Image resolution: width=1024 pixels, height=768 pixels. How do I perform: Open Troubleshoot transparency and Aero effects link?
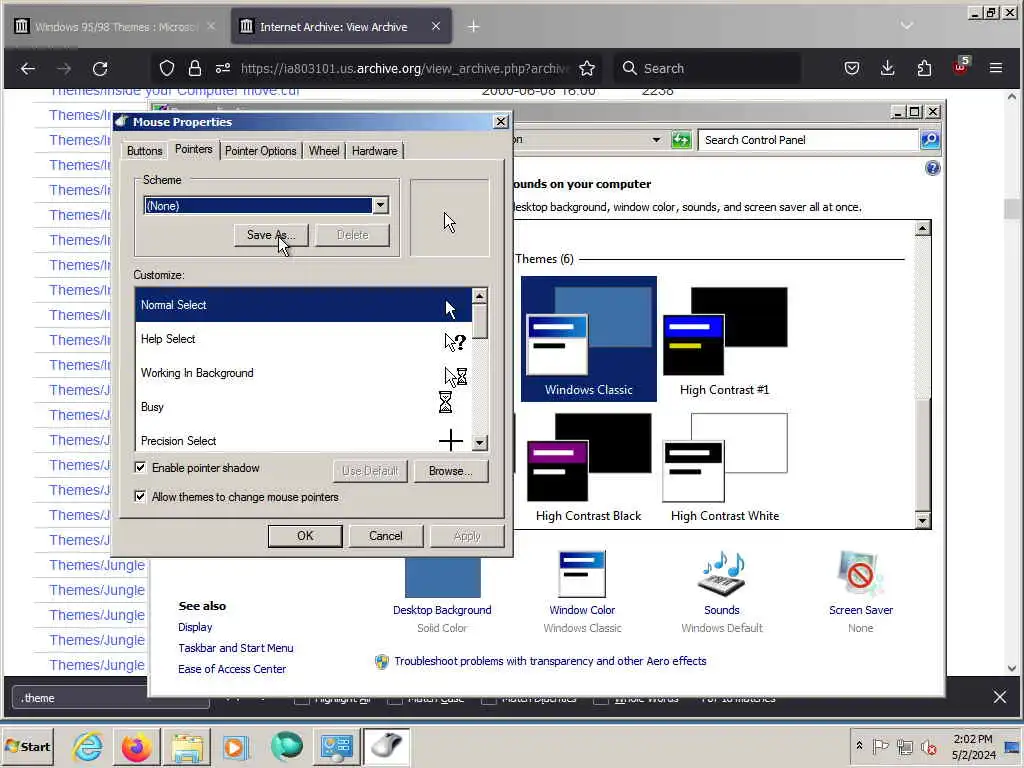click(550, 661)
